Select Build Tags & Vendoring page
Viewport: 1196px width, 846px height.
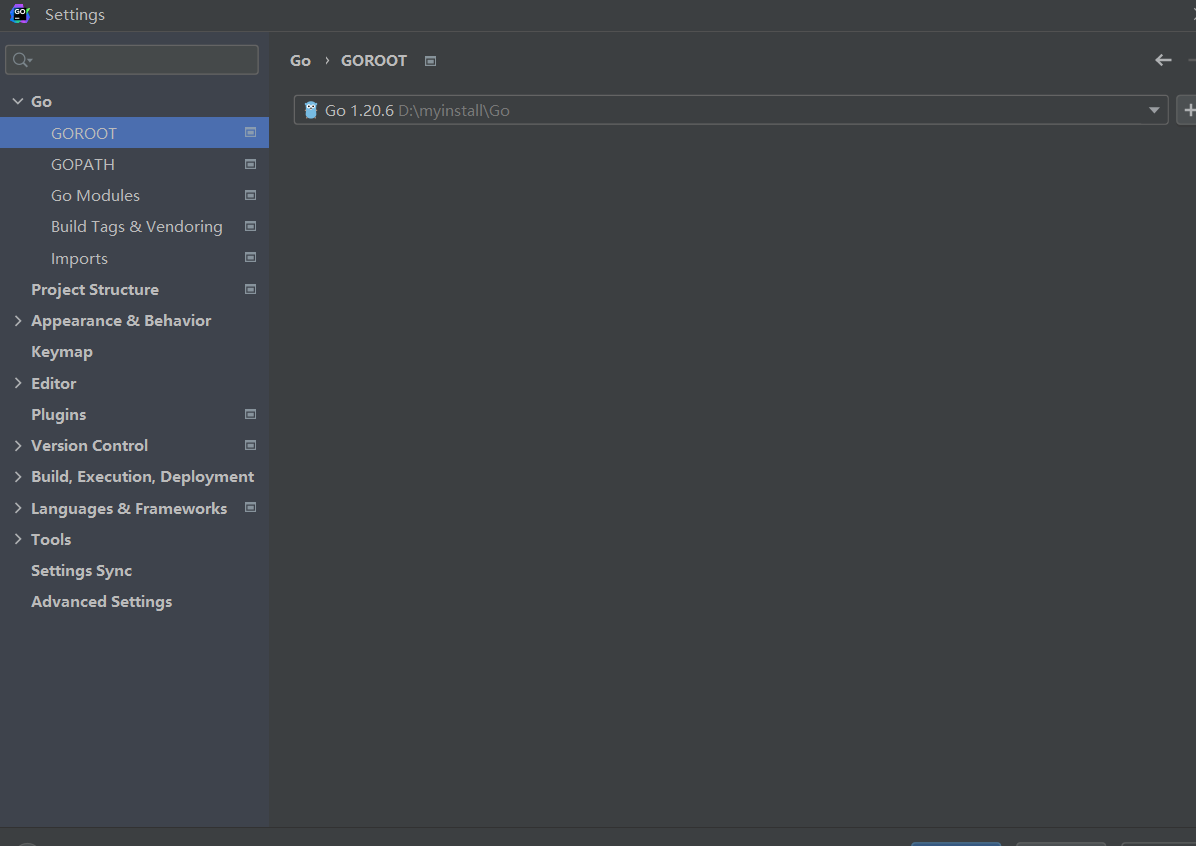[x=136, y=227]
